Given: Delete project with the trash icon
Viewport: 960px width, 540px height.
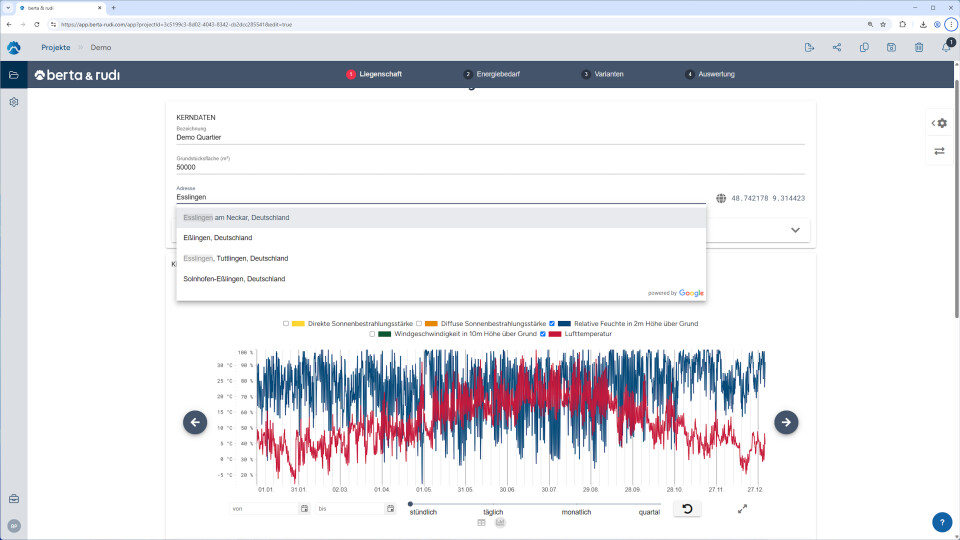Looking at the screenshot, I should click(x=918, y=47).
